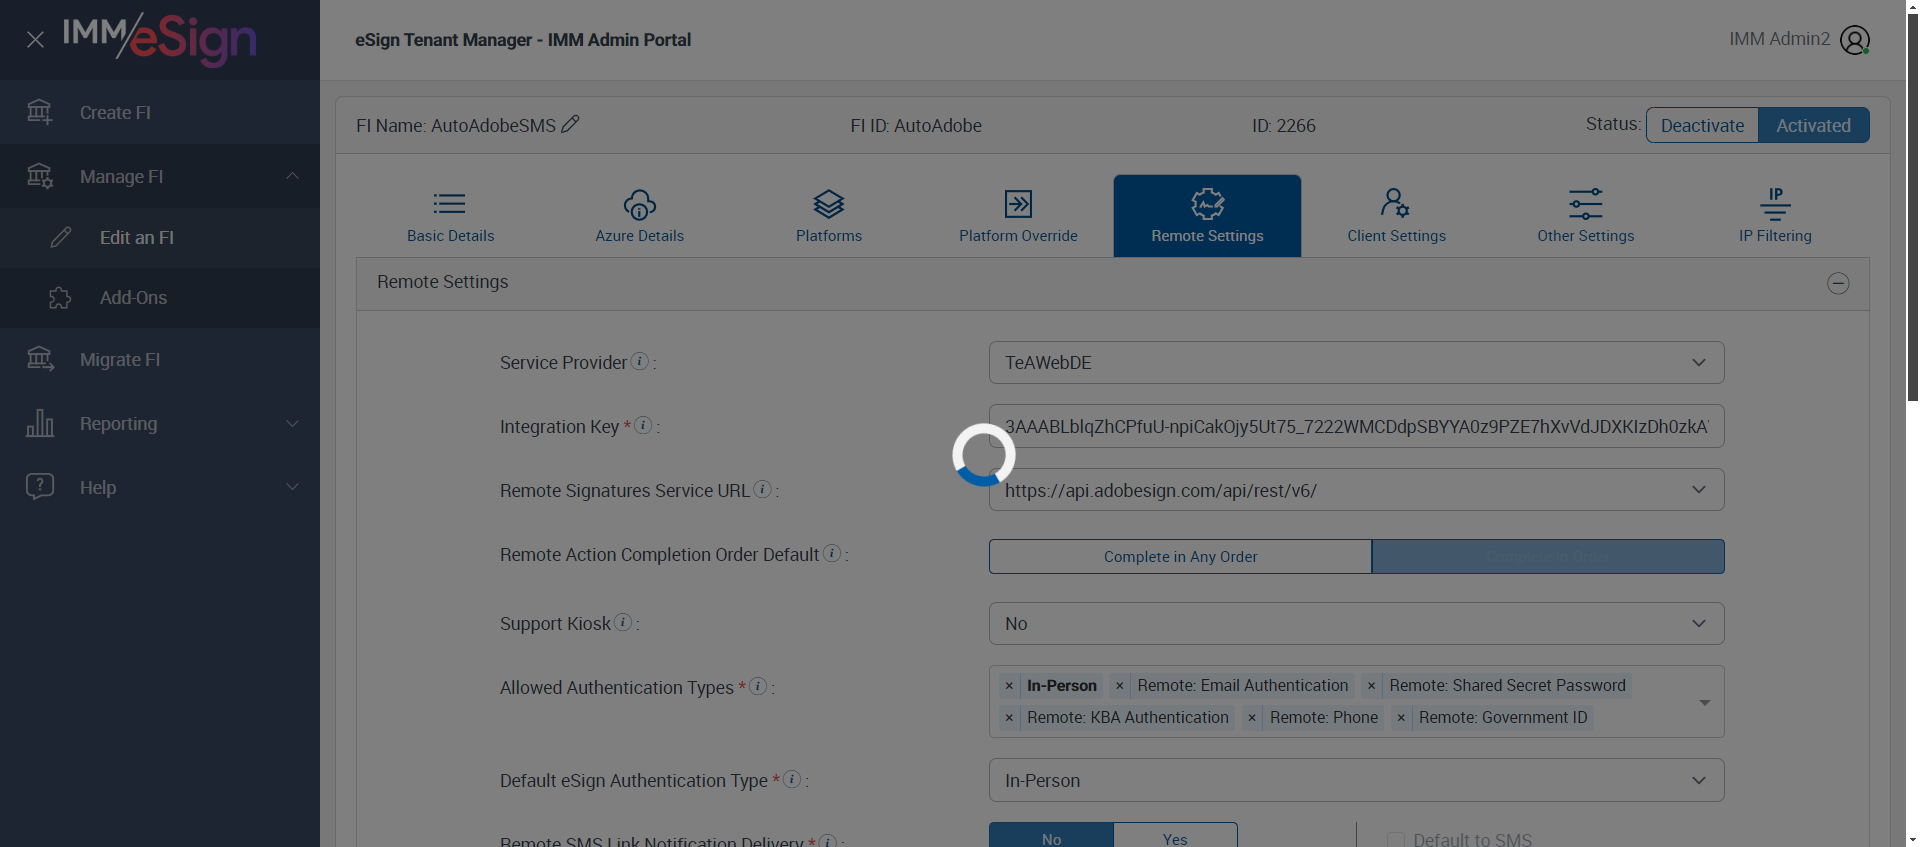1920x847 pixels.
Task: Expand the Help menu chevron
Action: coord(292,487)
